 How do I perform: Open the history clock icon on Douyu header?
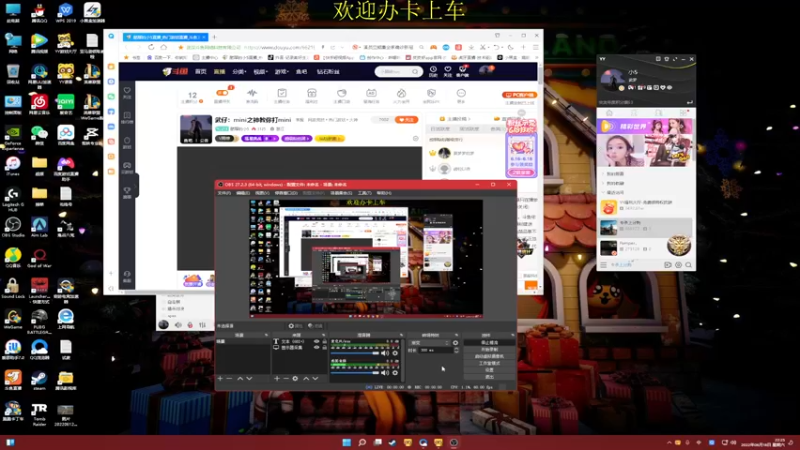coord(433,71)
